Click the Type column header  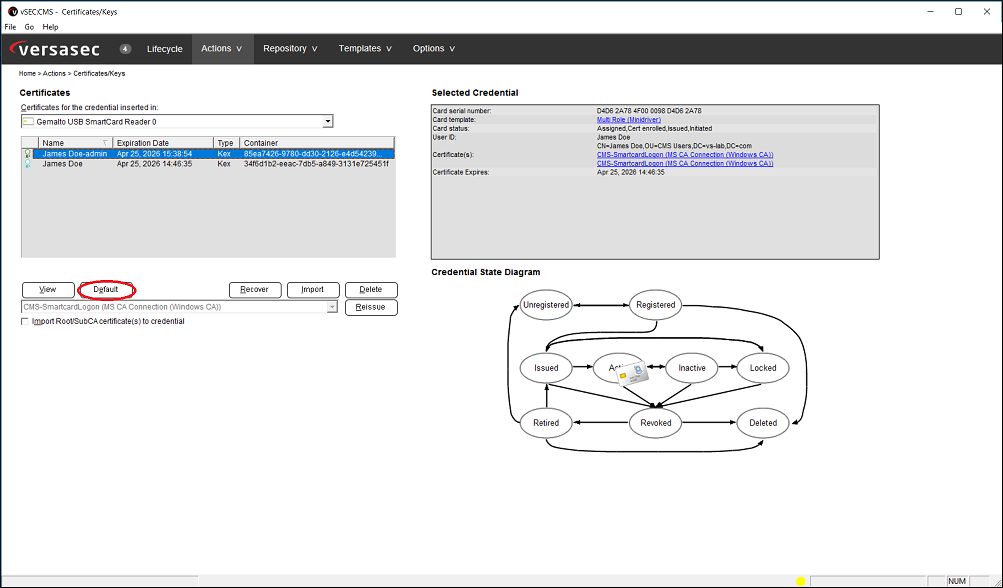pos(226,143)
